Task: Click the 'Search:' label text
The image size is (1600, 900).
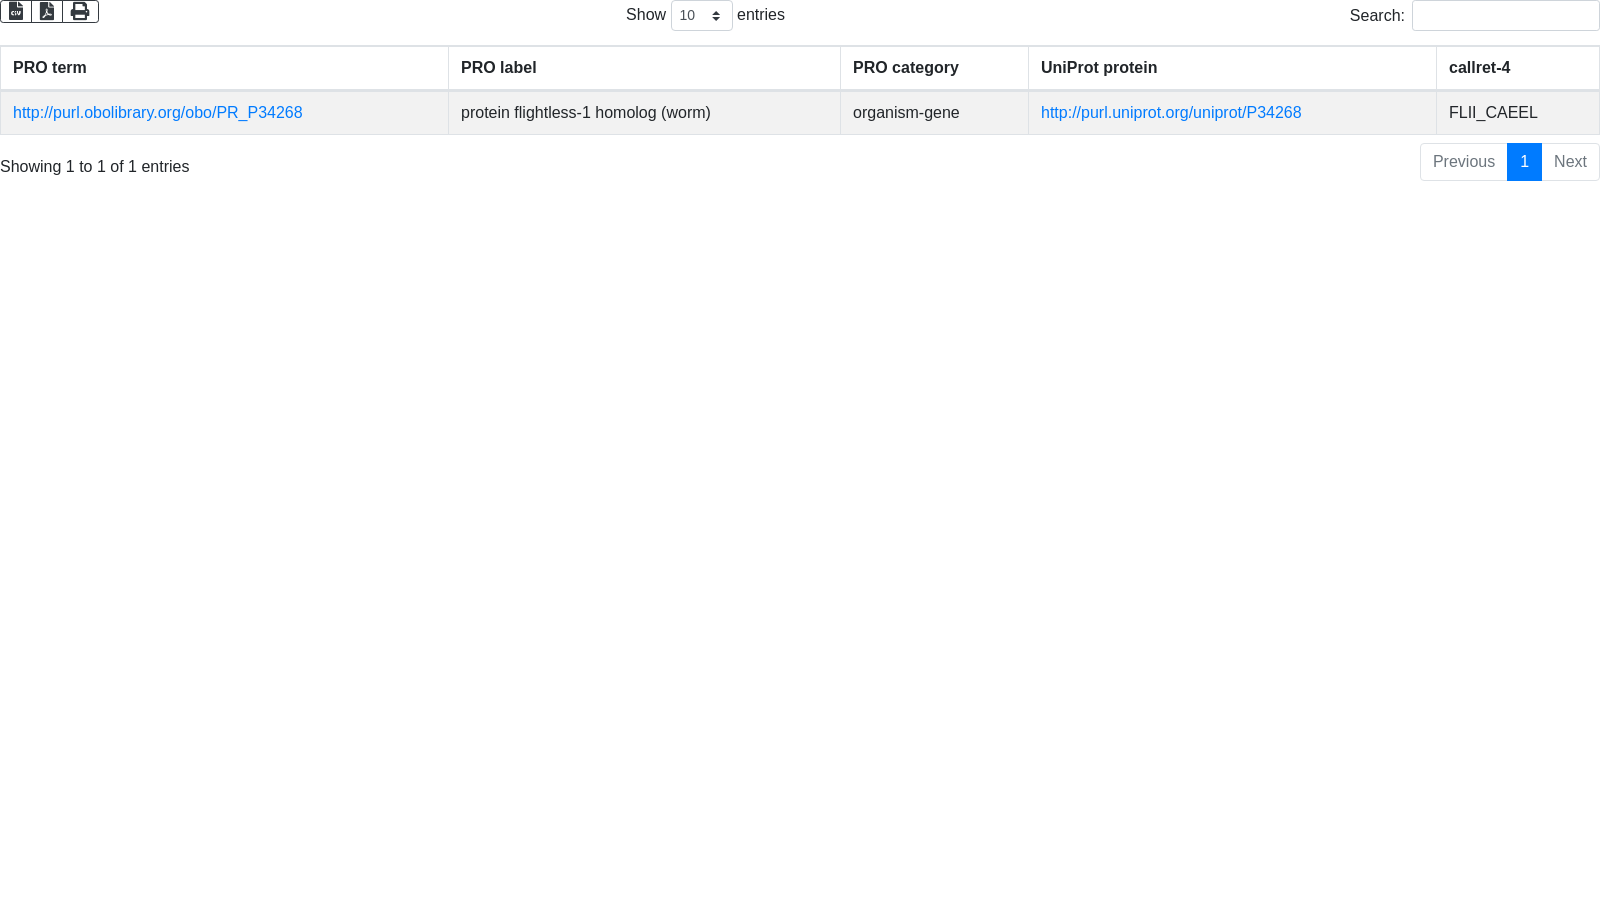Action: [1376, 16]
